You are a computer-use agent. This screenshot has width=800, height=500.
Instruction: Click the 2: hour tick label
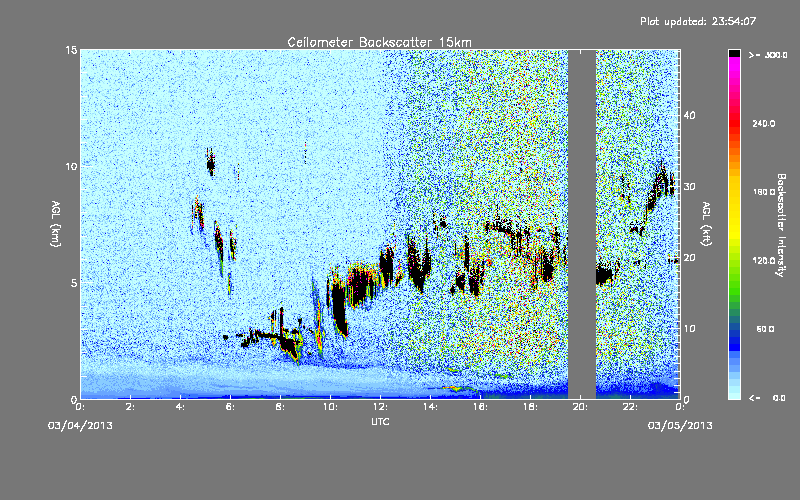(x=131, y=407)
